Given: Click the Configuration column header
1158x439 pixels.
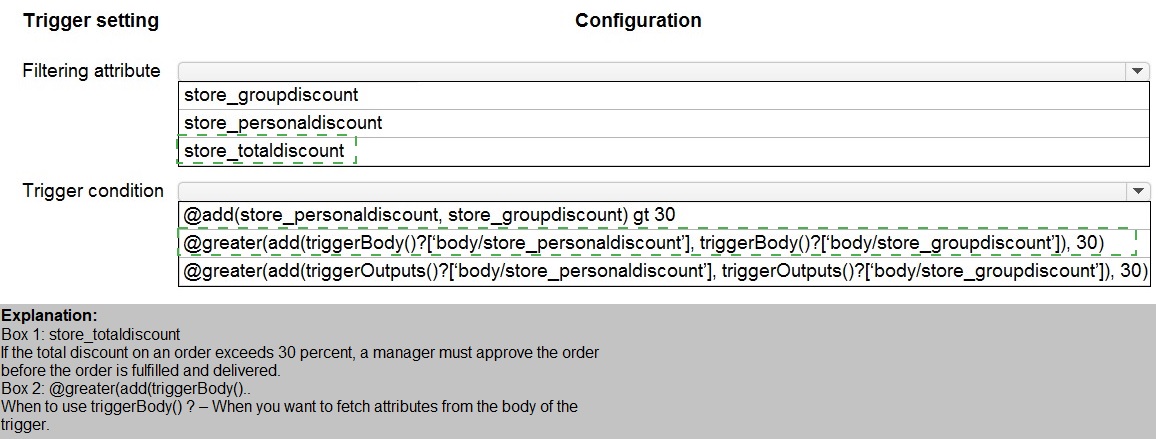Looking at the screenshot, I should click(x=638, y=21).
